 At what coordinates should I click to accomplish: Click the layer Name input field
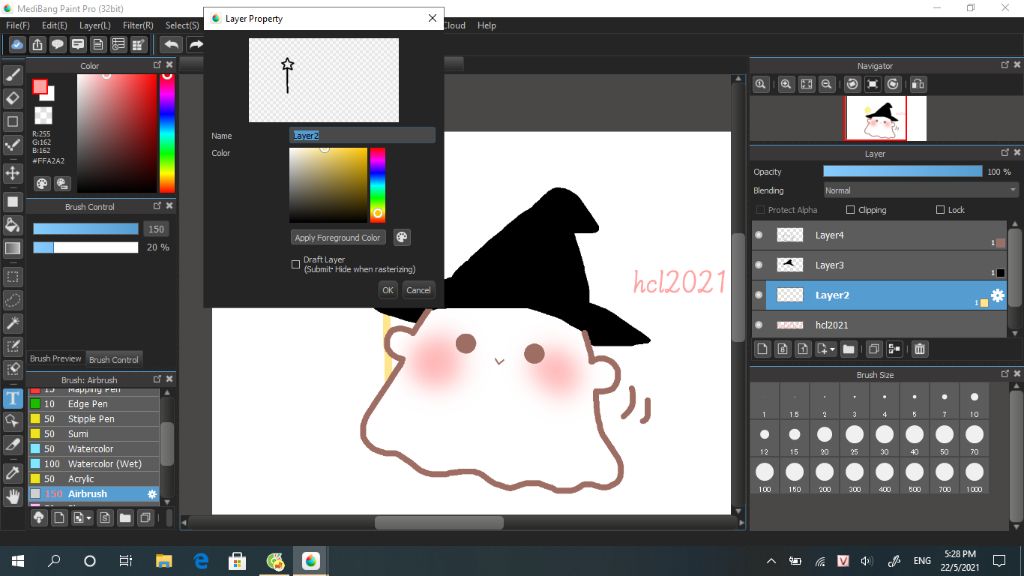tap(362, 136)
